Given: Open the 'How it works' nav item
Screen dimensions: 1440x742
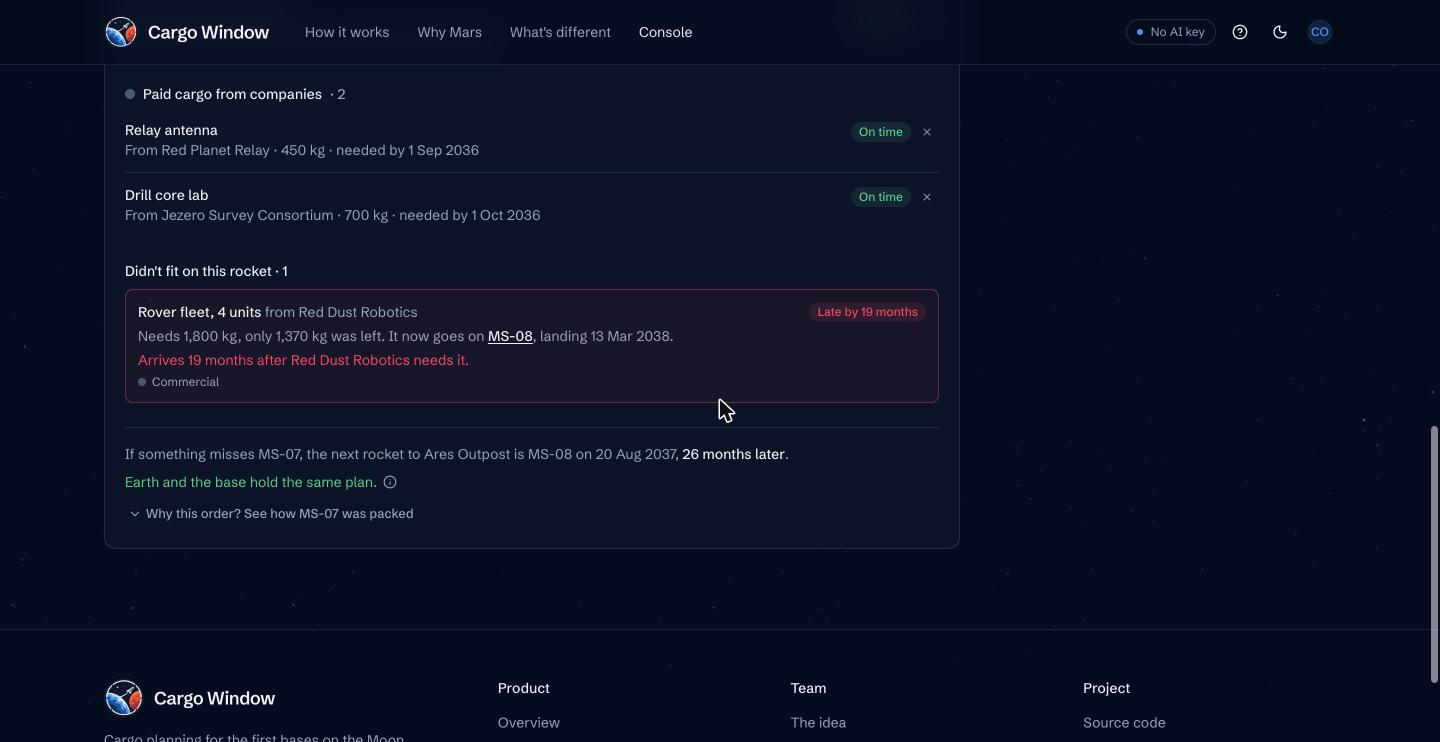Looking at the screenshot, I should 347,32.
